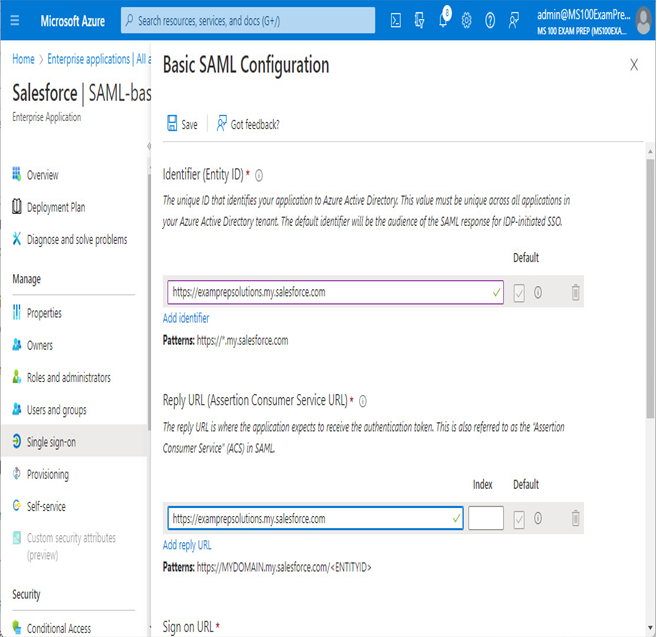Navigate to Home breadcrumb

(23, 59)
